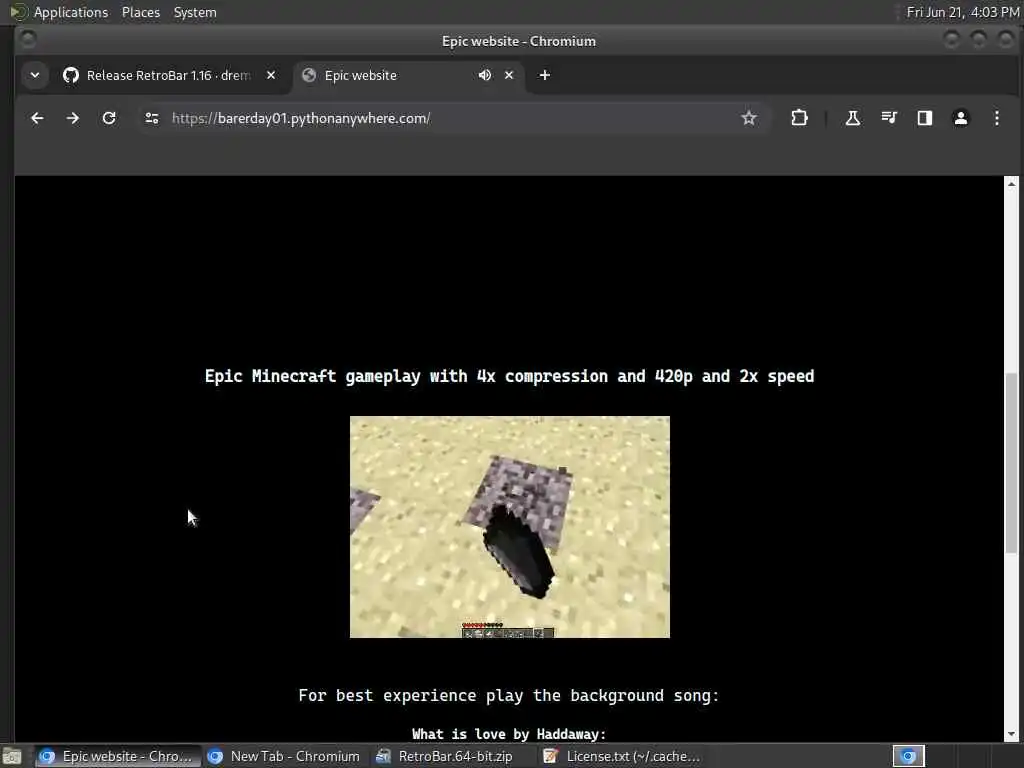Image resolution: width=1024 pixels, height=768 pixels.
Task: Bookmark this page with the star icon
Action: point(748,118)
